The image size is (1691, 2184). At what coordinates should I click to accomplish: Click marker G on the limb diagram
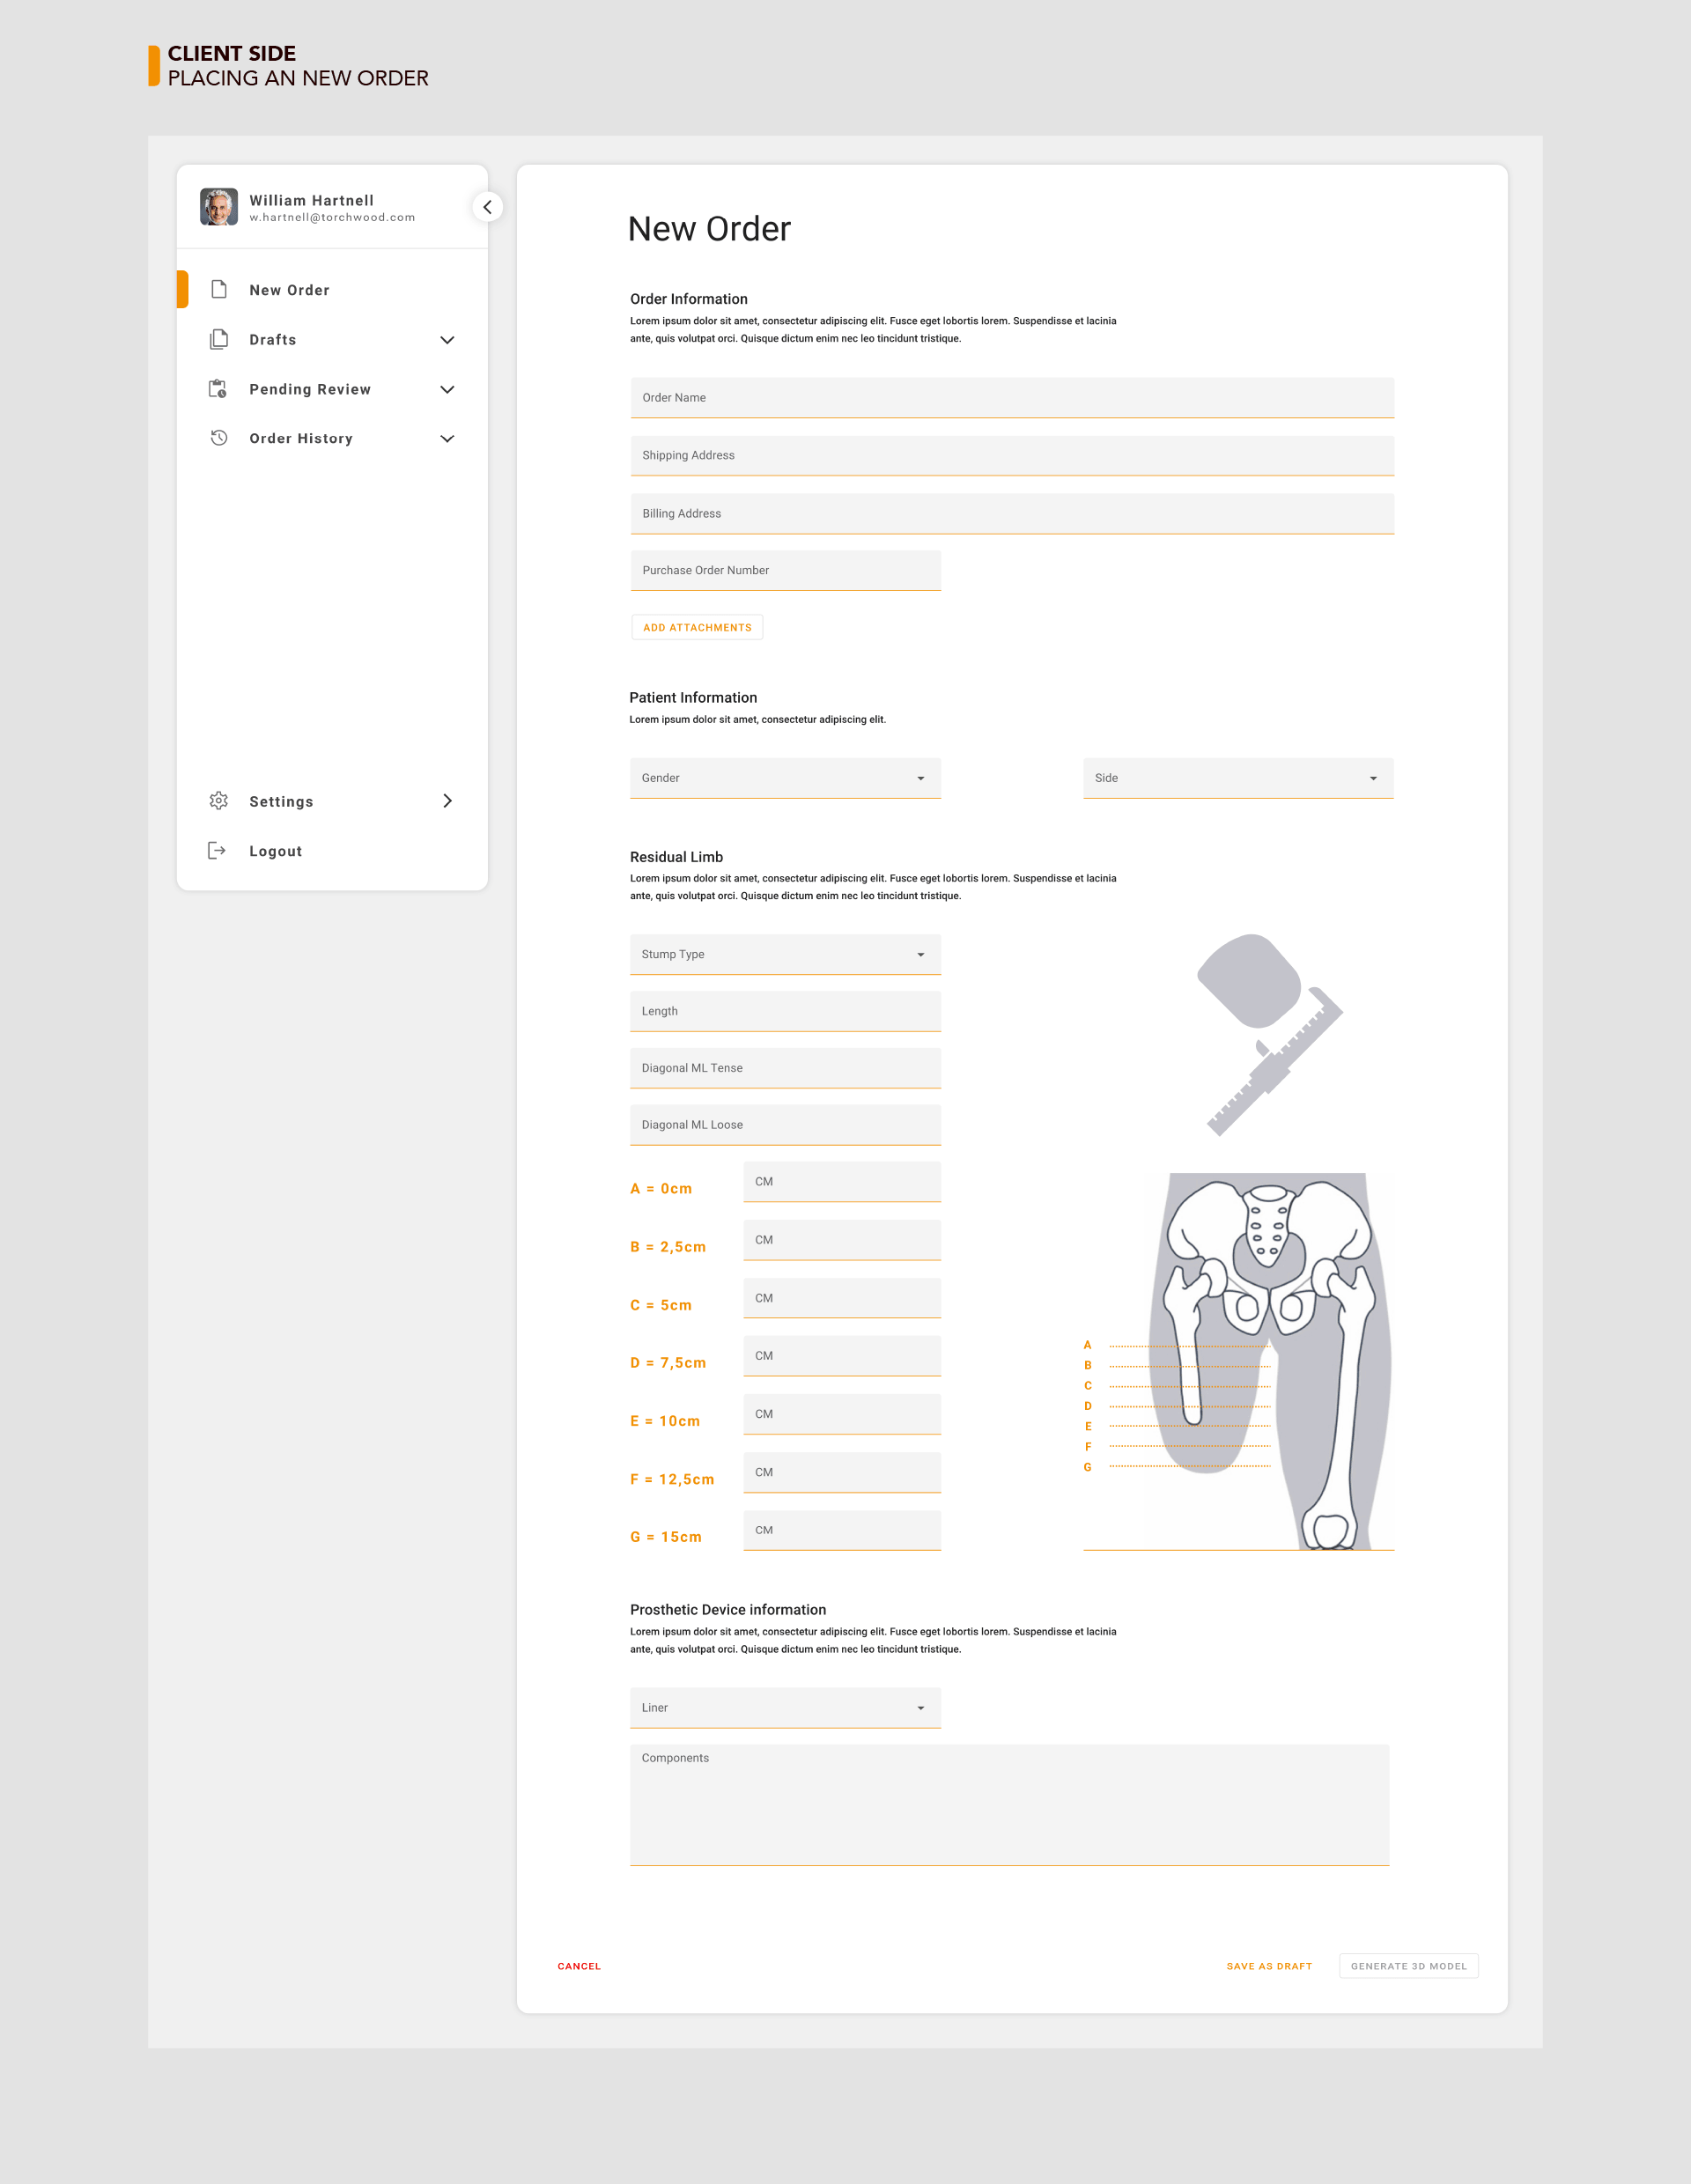point(1087,1467)
